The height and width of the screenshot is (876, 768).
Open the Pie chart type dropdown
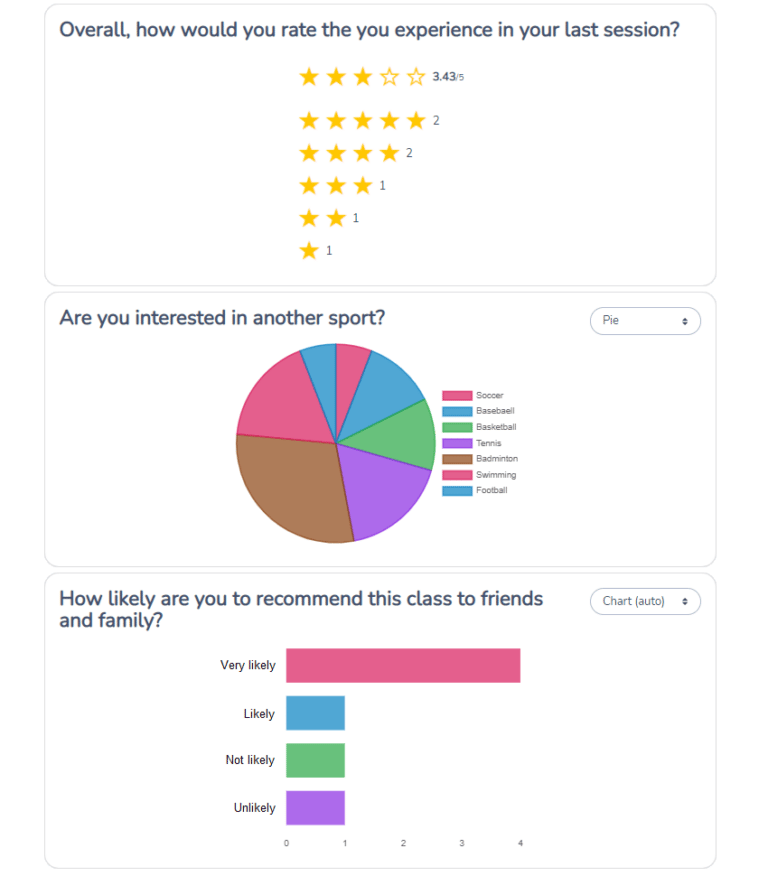(x=645, y=321)
